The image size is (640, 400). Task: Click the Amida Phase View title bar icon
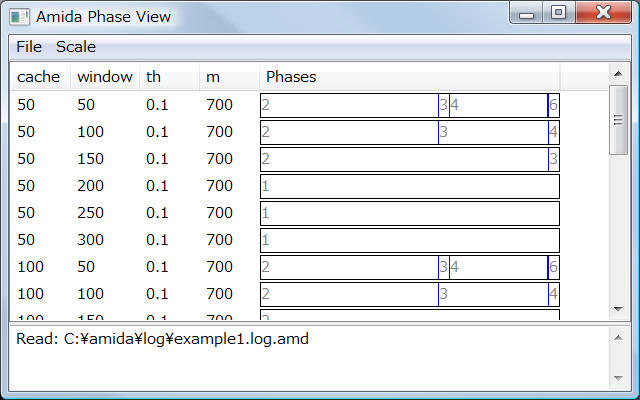pyautogui.click(x=20, y=16)
